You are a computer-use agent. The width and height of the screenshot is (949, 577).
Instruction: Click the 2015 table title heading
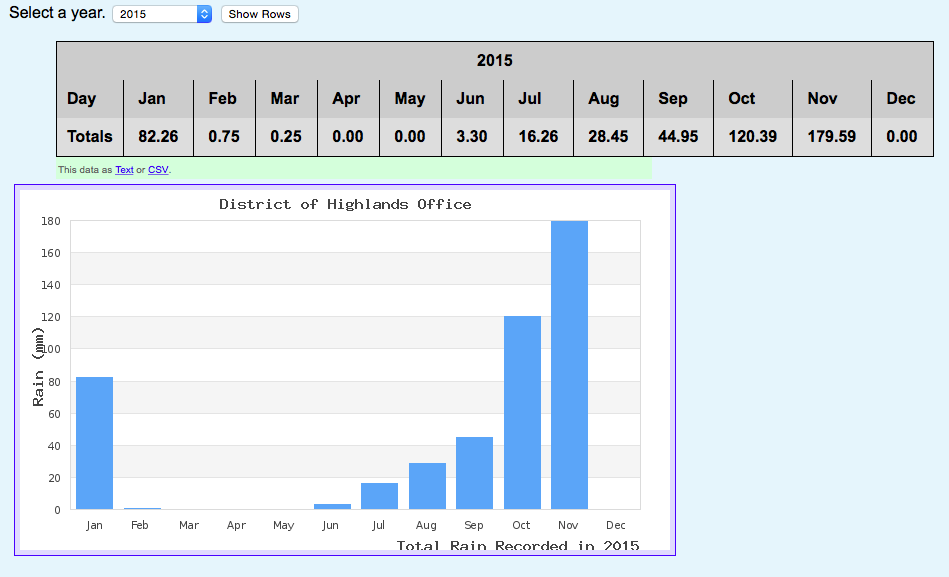[494, 60]
